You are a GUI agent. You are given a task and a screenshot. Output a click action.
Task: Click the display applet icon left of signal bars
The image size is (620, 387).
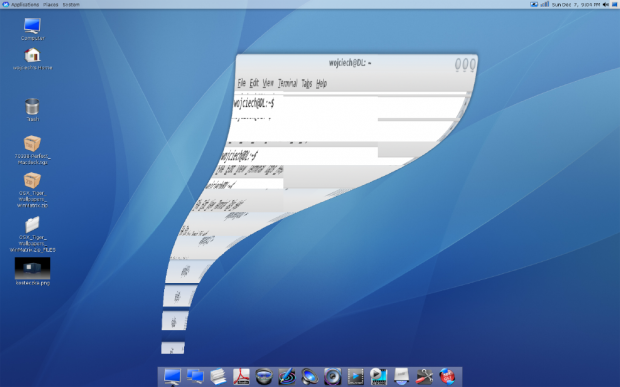(x=534, y=4)
